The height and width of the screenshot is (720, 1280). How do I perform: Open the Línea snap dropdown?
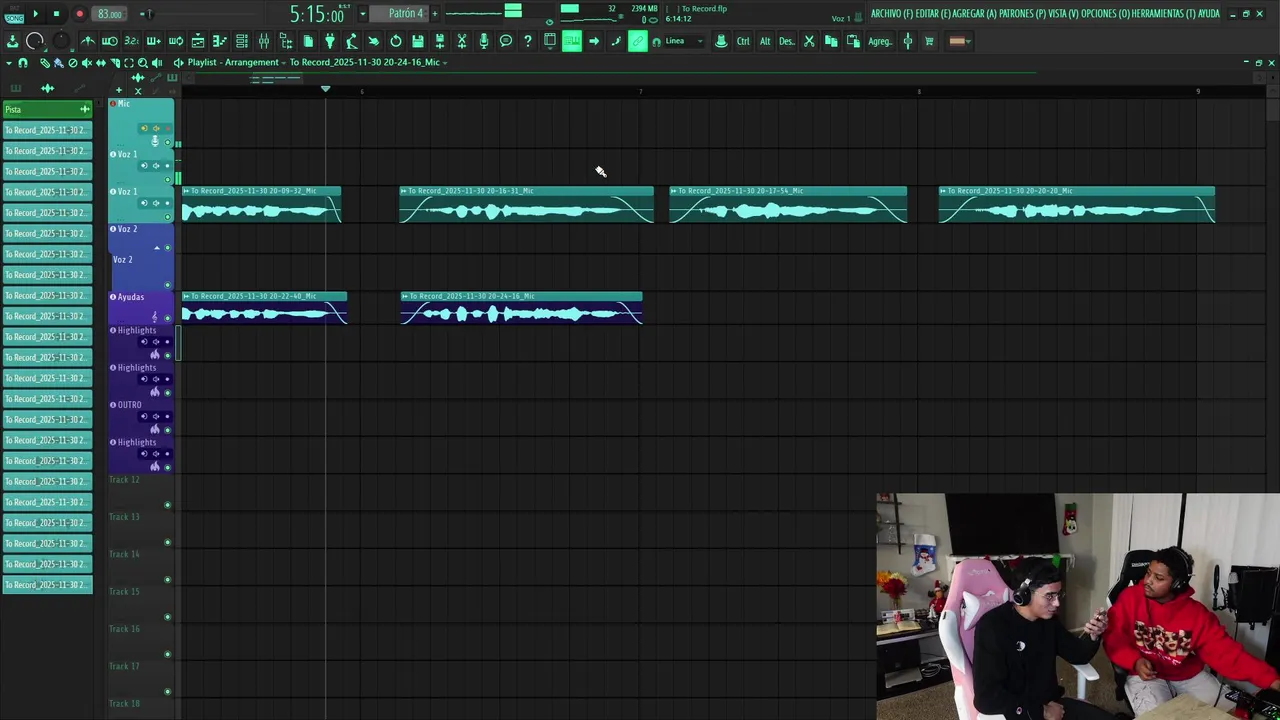pyautogui.click(x=683, y=41)
